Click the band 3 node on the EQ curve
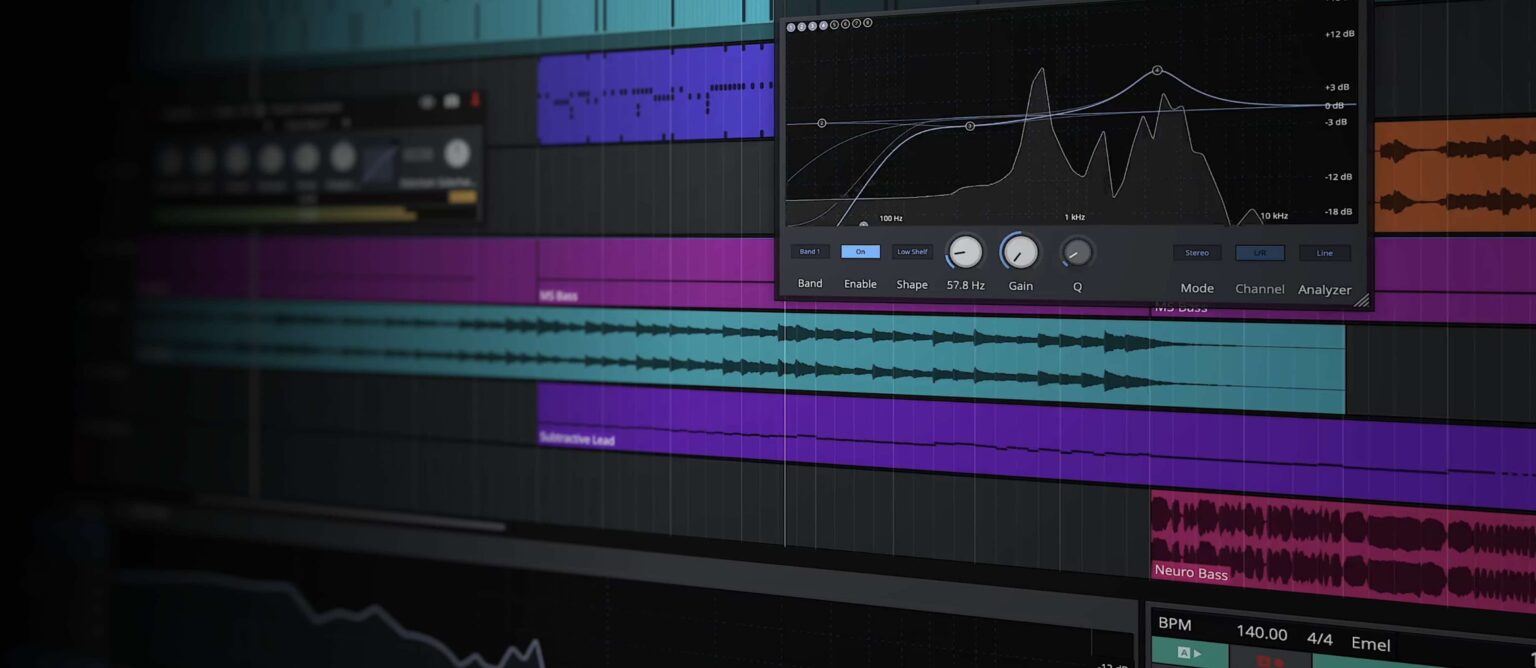Viewport: 1536px width, 668px height. 969,125
